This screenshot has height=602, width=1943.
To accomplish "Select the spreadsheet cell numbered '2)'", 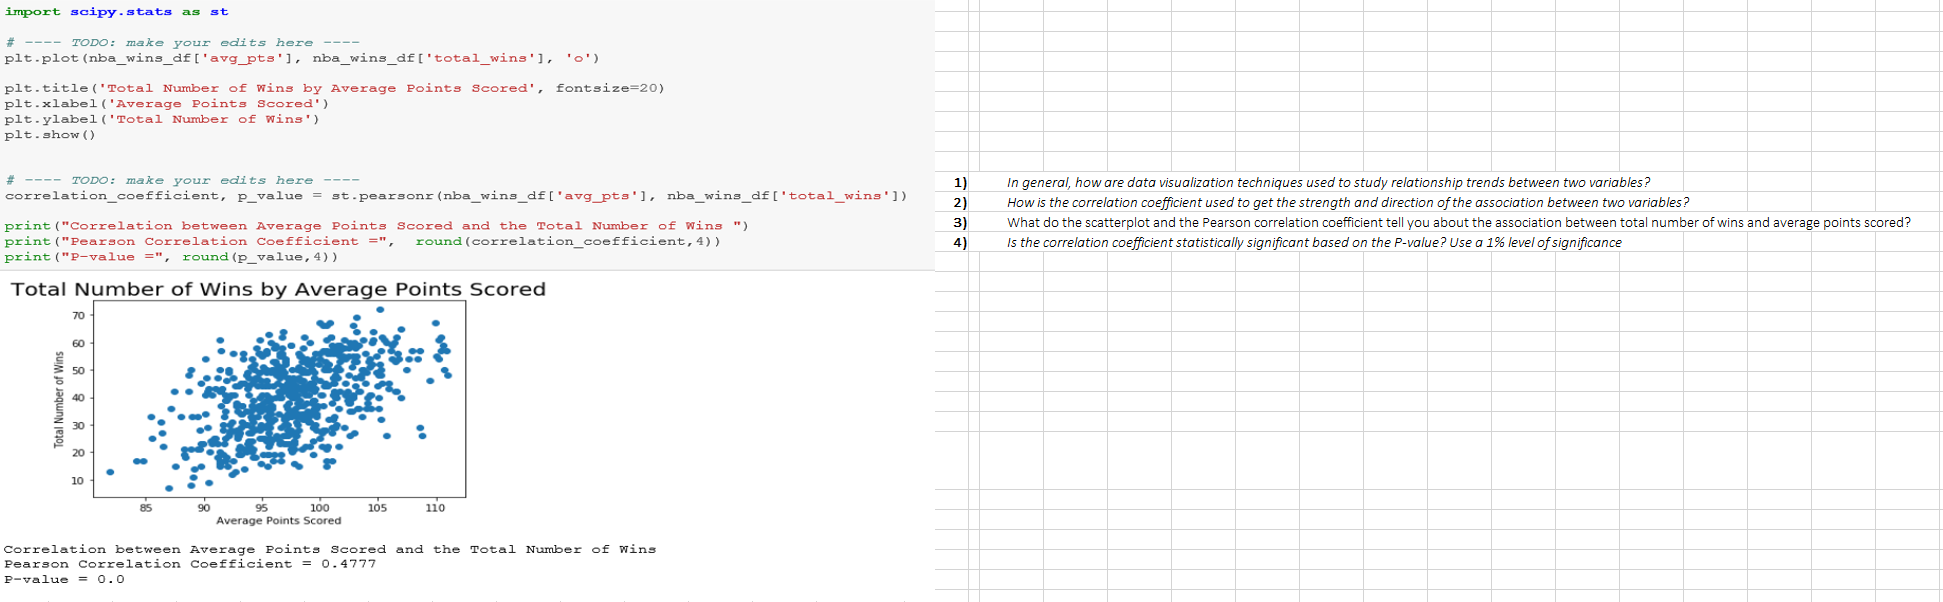I will [x=958, y=202].
